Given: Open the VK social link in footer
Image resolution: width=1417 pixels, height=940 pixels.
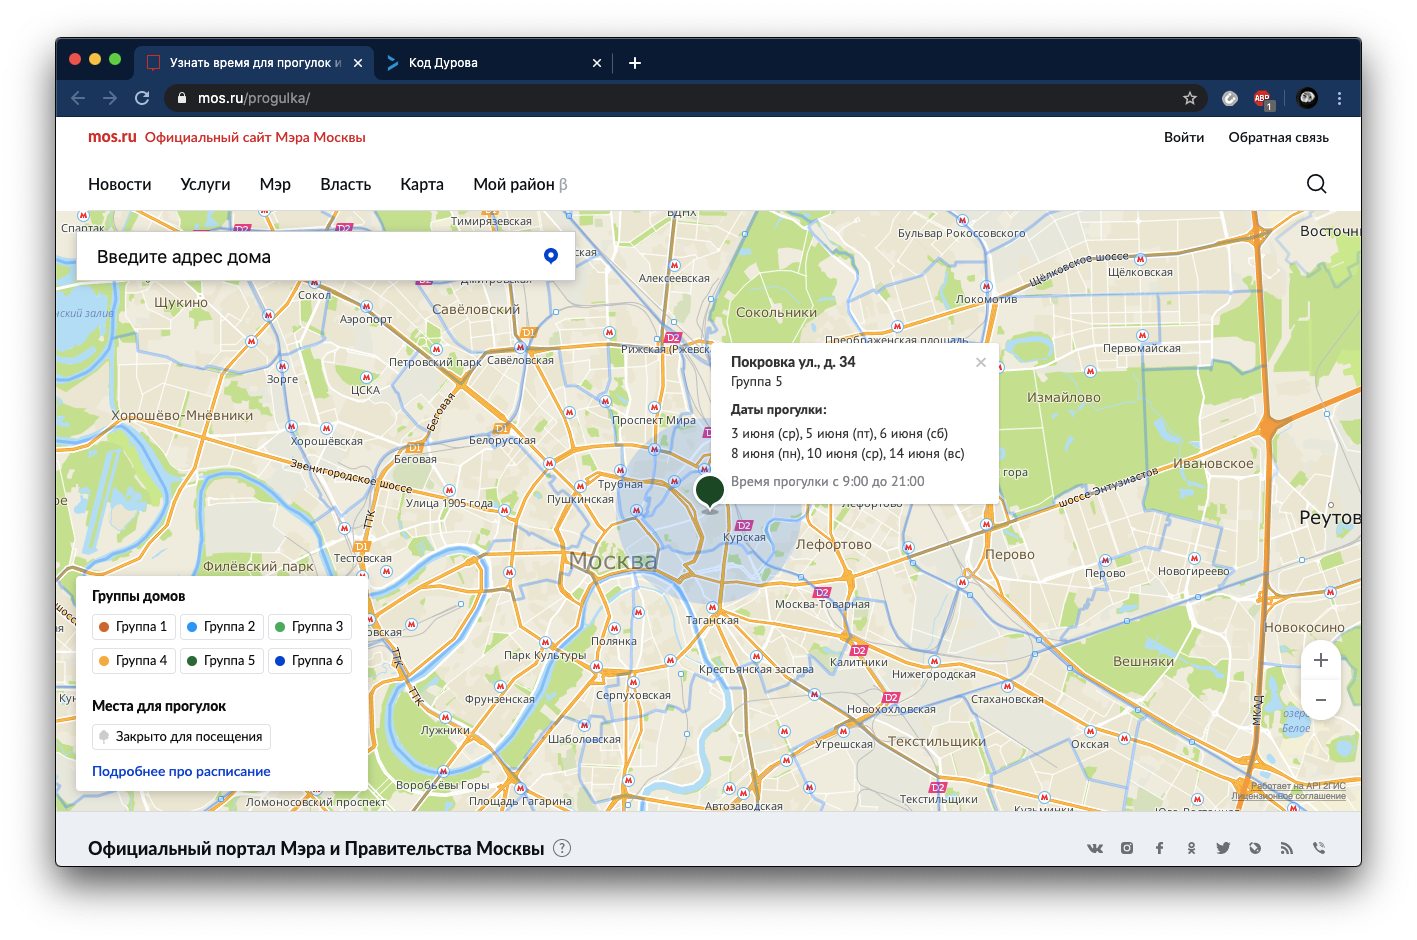Looking at the screenshot, I should click(x=1095, y=848).
